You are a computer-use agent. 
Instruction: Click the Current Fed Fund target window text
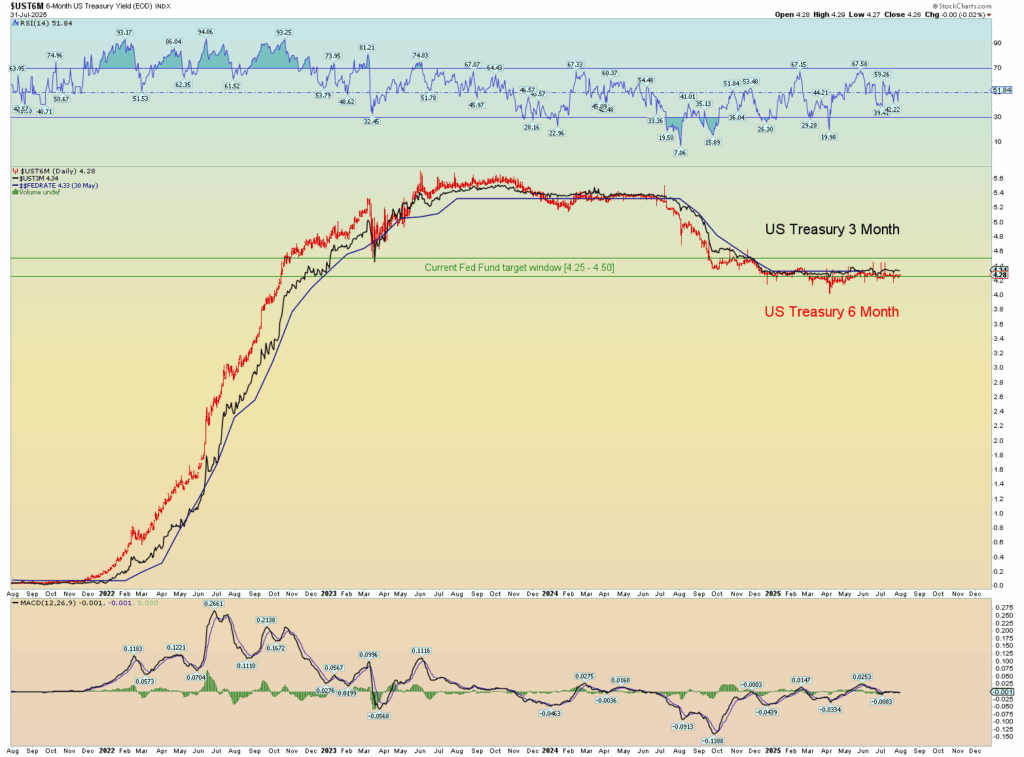pyautogui.click(x=519, y=268)
